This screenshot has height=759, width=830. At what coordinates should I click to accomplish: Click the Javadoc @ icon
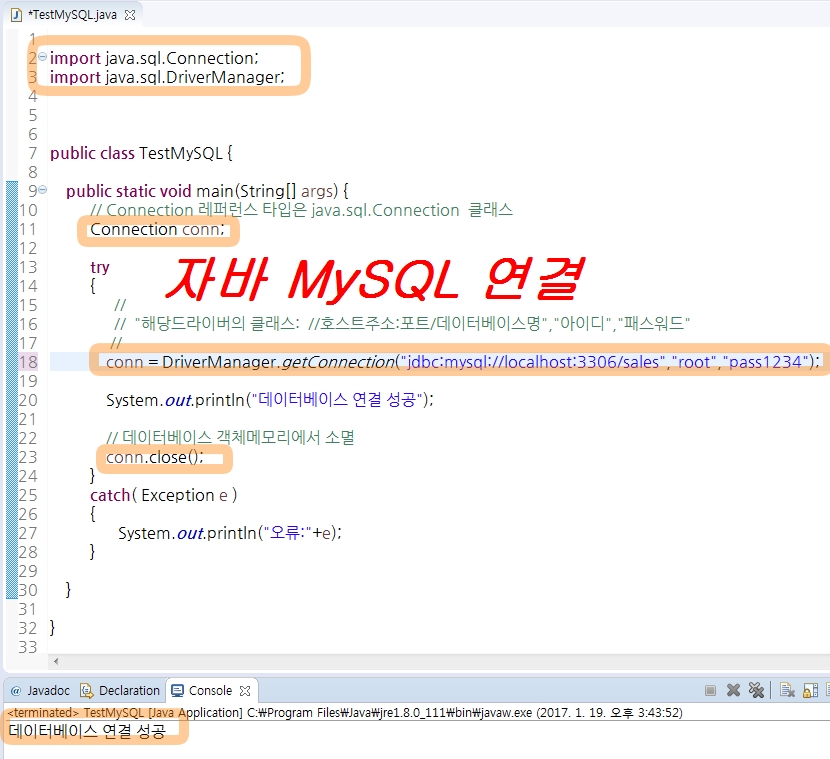coord(15,691)
